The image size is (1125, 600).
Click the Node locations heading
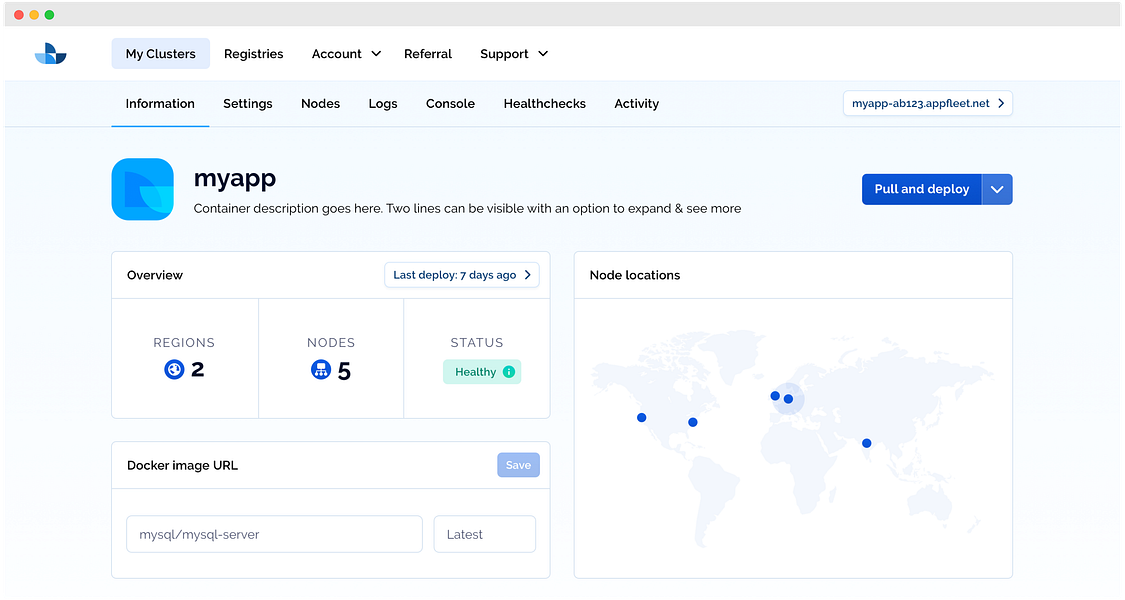coord(635,275)
